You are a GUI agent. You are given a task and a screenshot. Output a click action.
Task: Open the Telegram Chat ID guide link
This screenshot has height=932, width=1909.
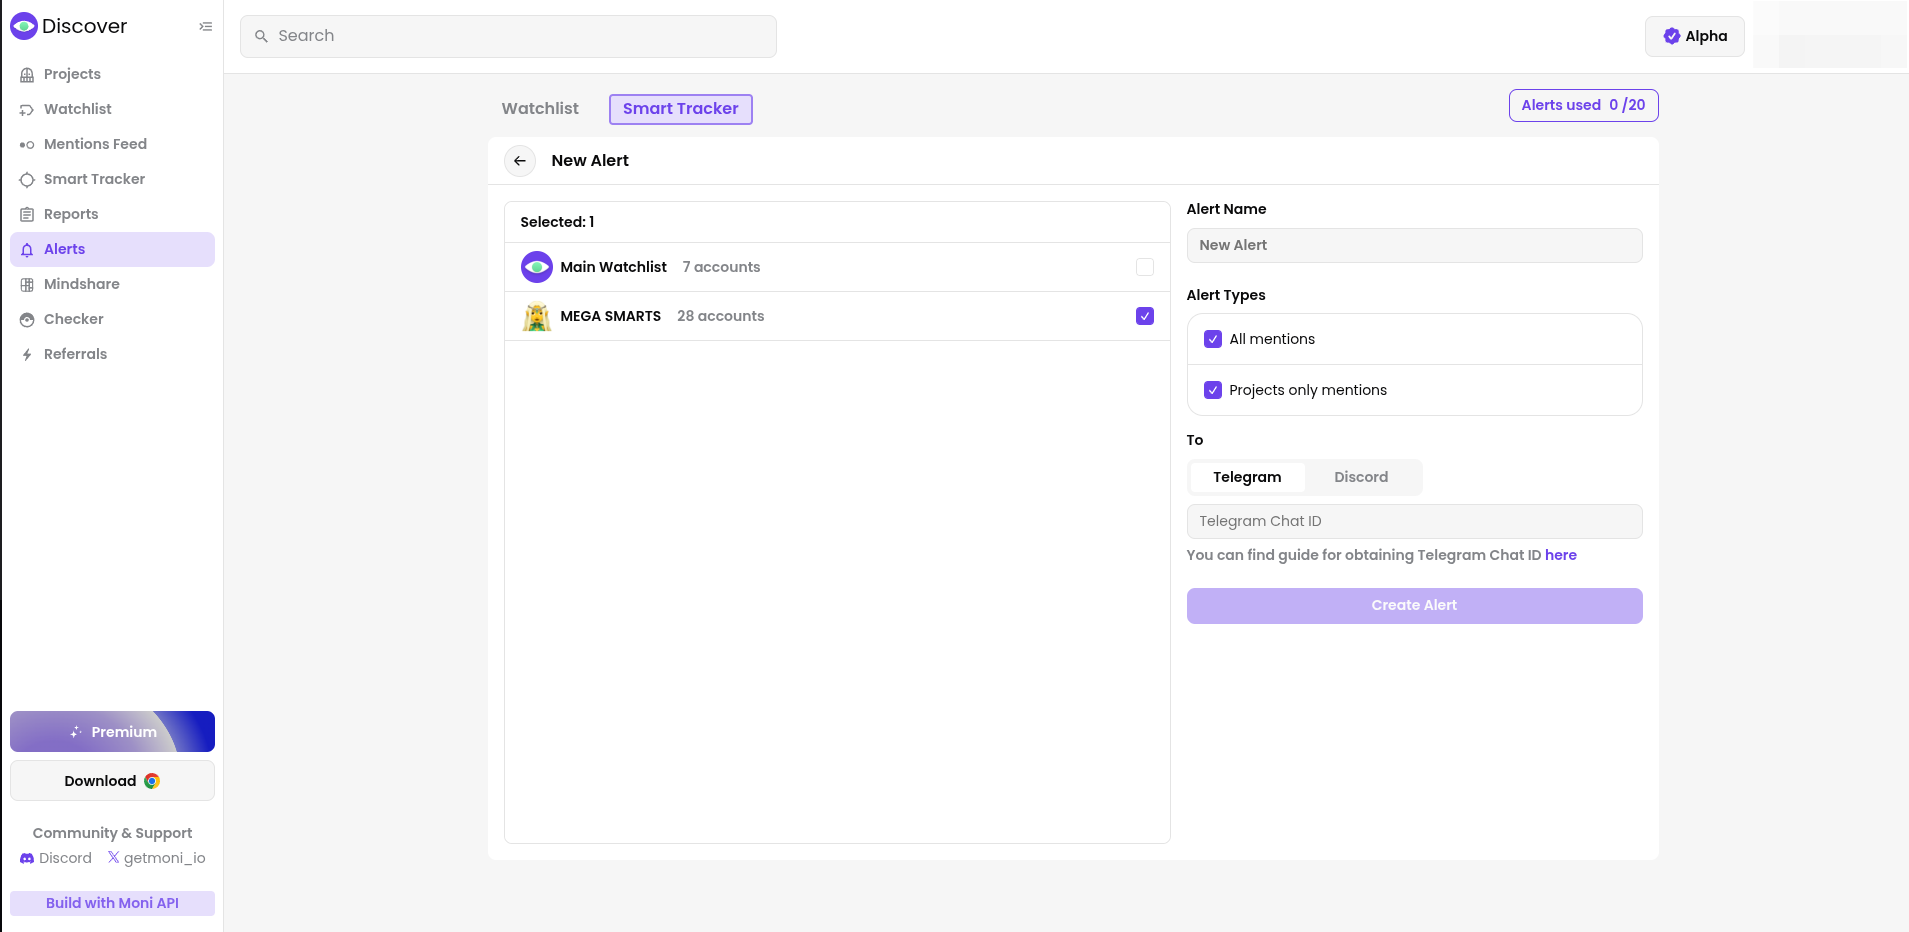[x=1560, y=555]
